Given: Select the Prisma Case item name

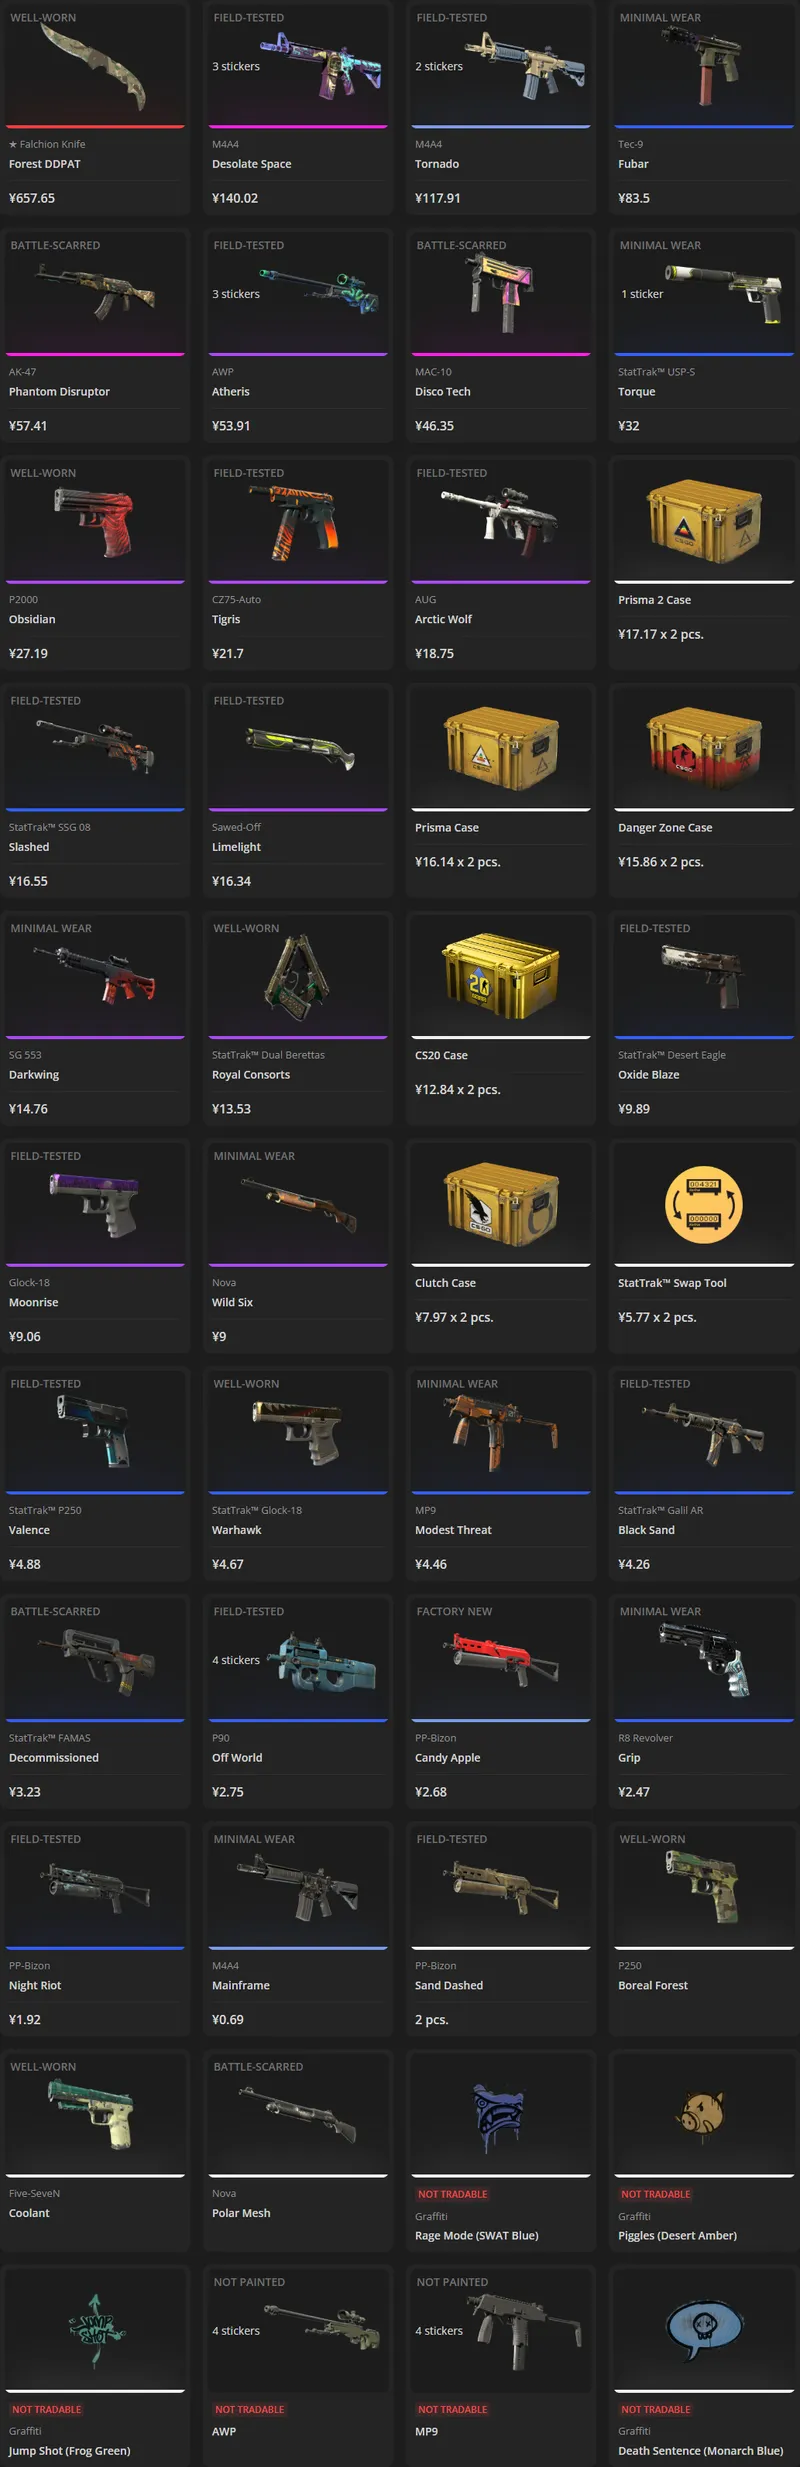Looking at the screenshot, I should [447, 828].
